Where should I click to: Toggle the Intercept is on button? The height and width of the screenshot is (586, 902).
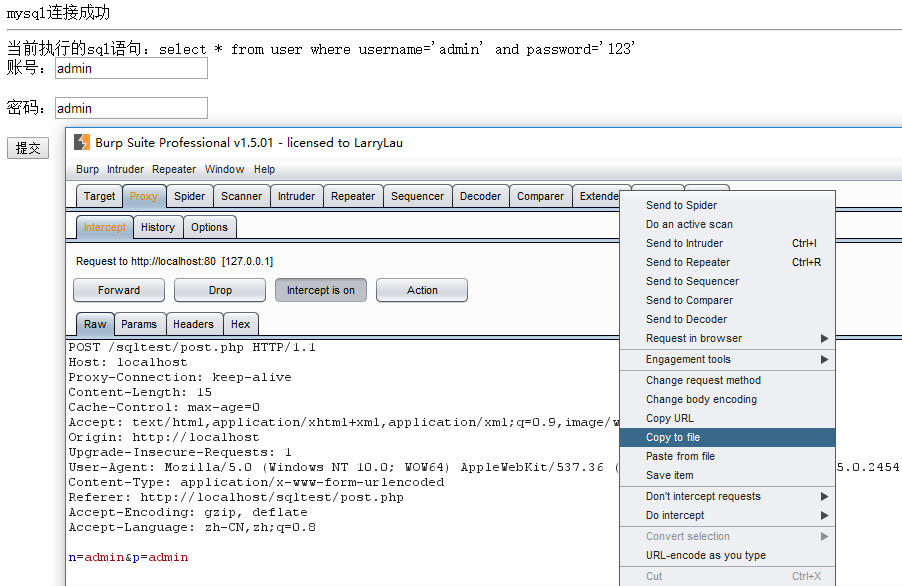(321, 290)
